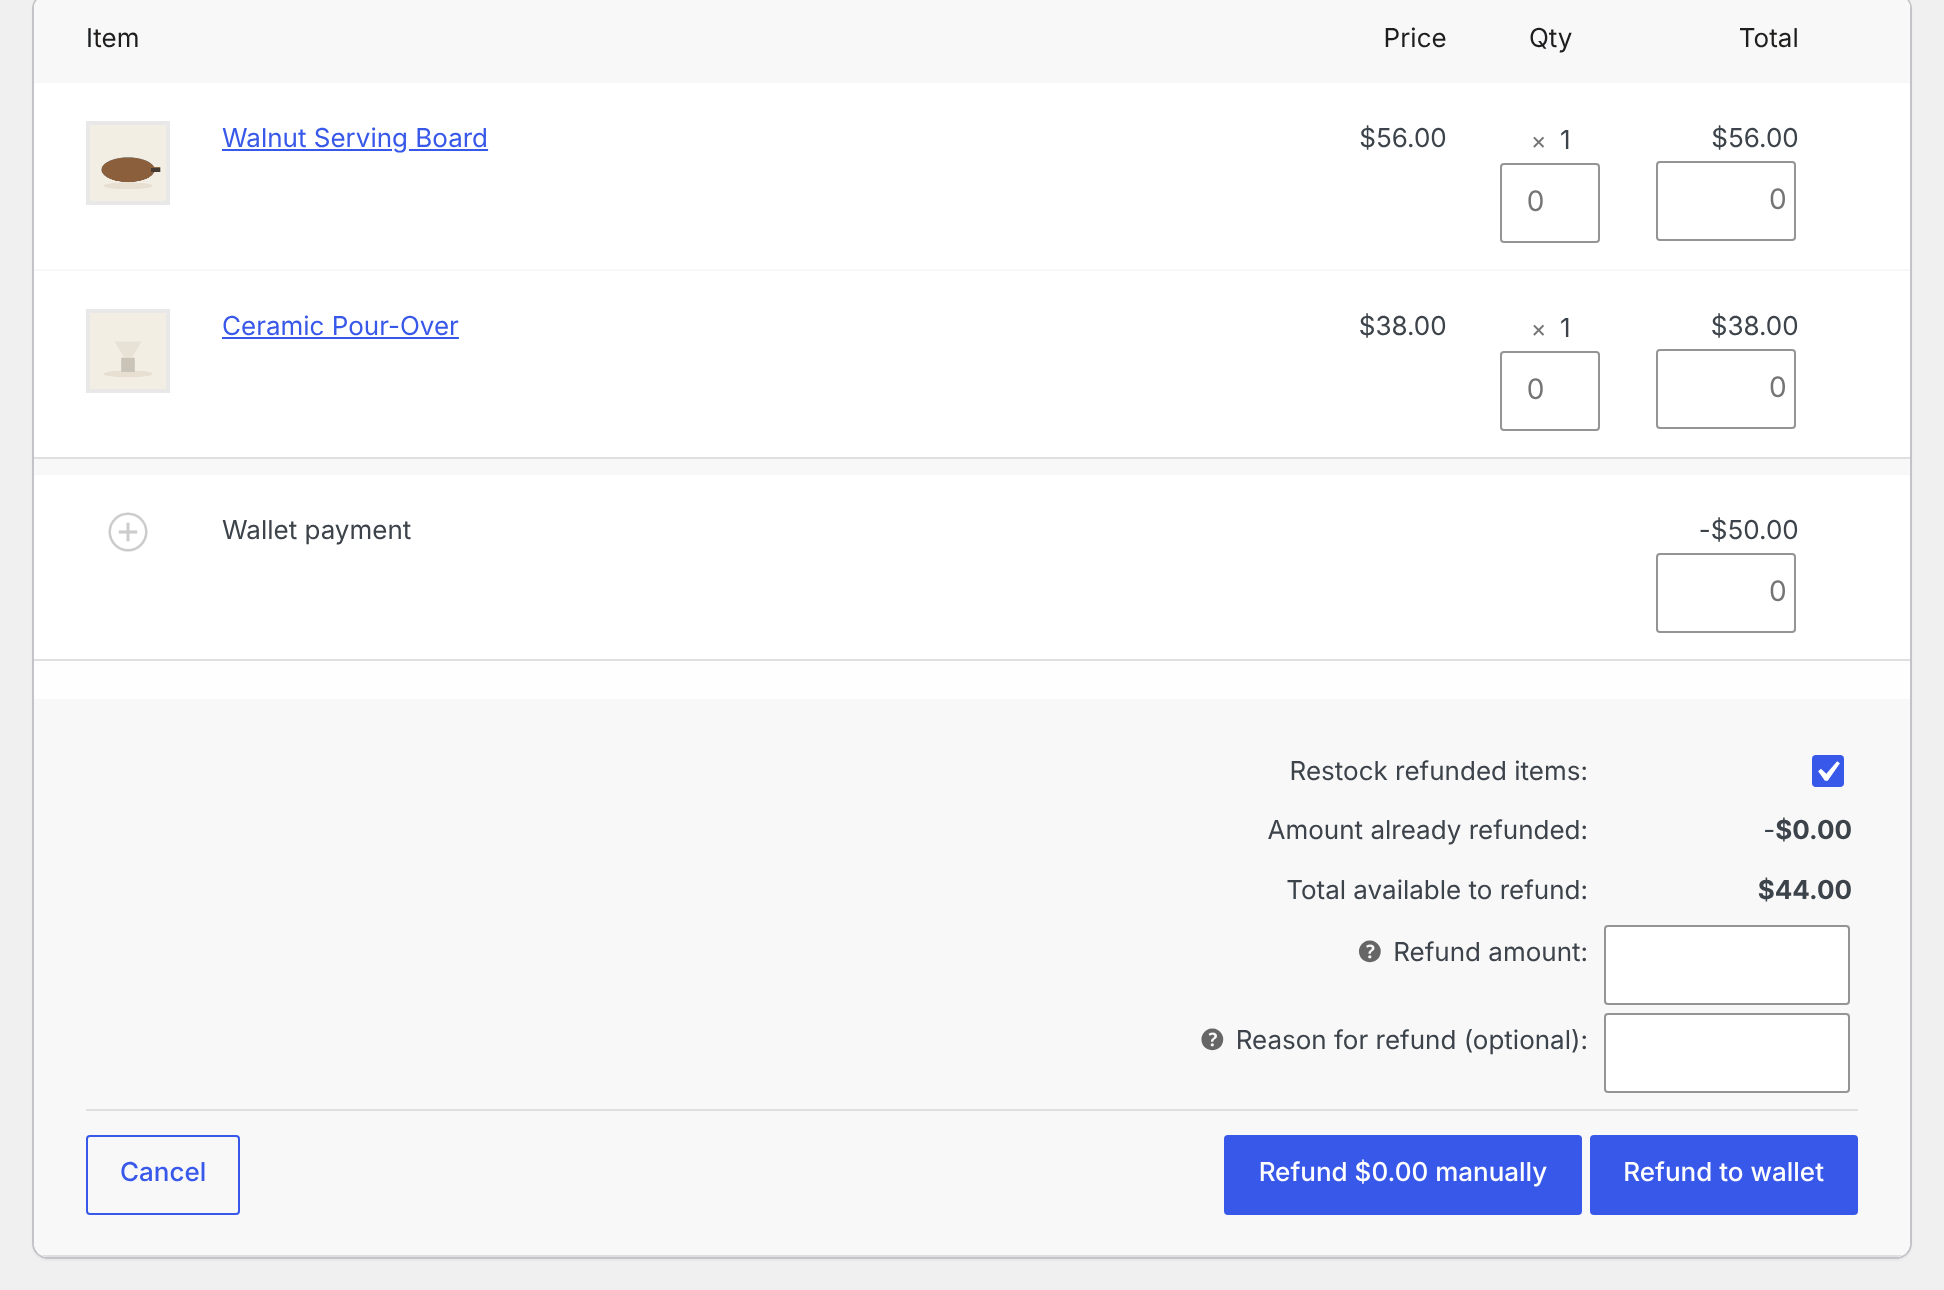This screenshot has width=1944, height=1290.
Task: Click the $44.00 total available to refund value
Action: click(1804, 890)
